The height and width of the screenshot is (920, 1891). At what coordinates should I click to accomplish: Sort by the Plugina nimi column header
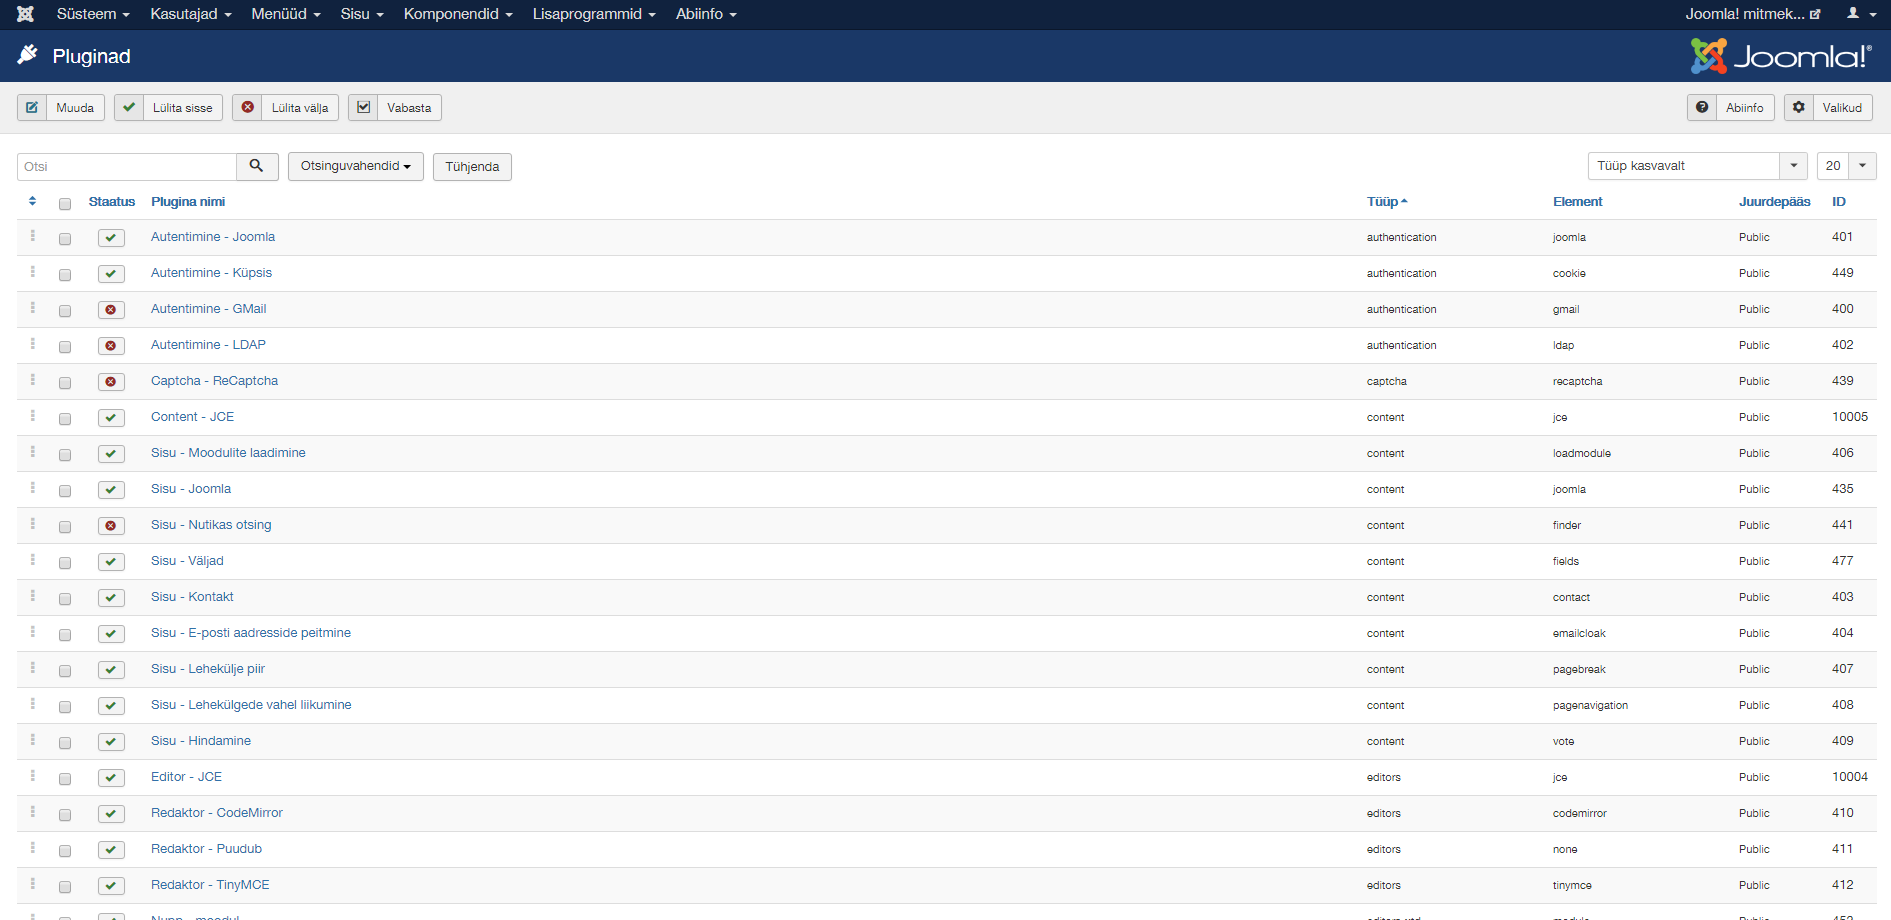point(188,202)
